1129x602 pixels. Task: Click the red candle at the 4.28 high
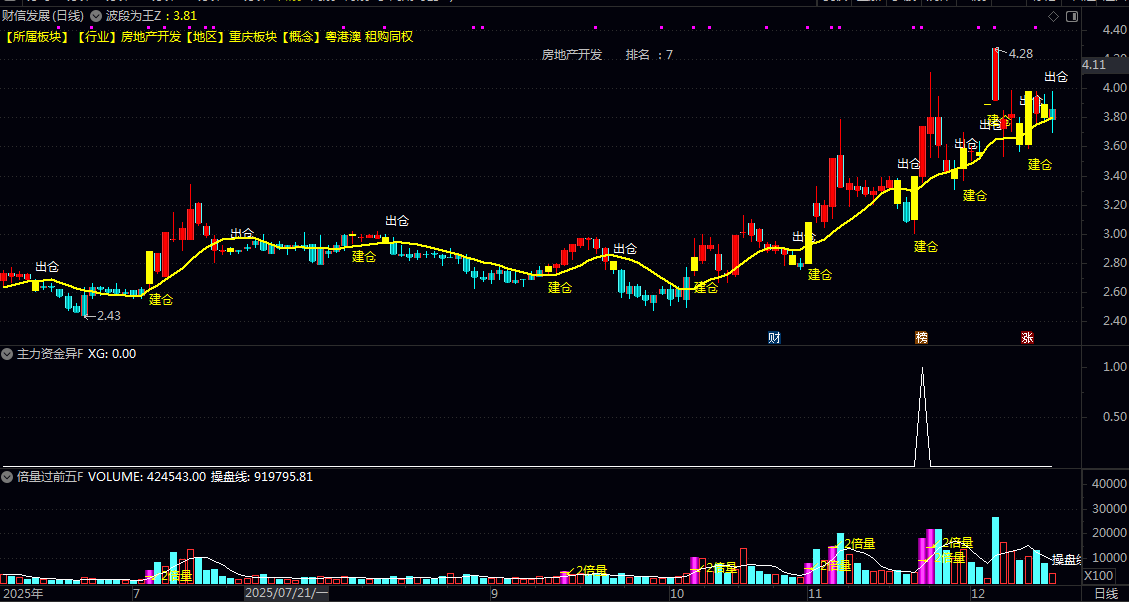995,74
